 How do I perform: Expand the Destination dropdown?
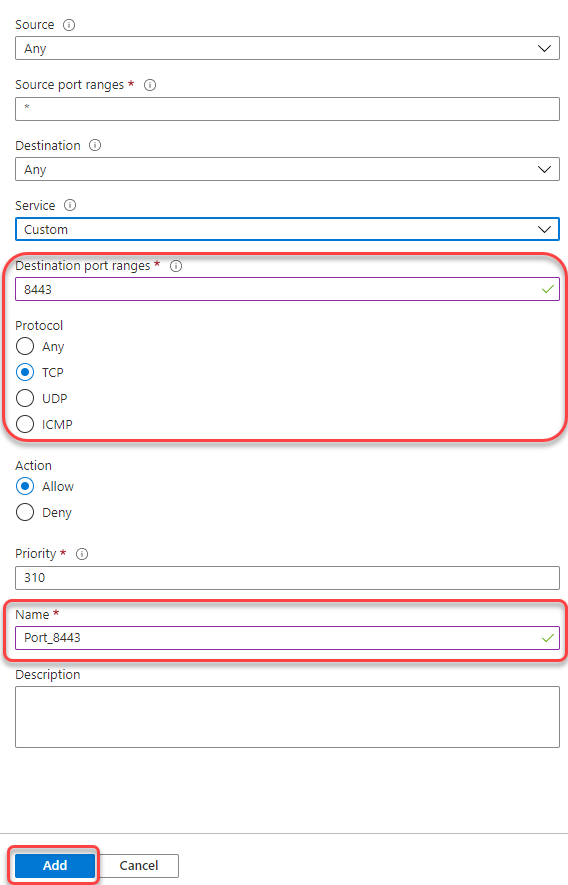[x=287, y=169]
